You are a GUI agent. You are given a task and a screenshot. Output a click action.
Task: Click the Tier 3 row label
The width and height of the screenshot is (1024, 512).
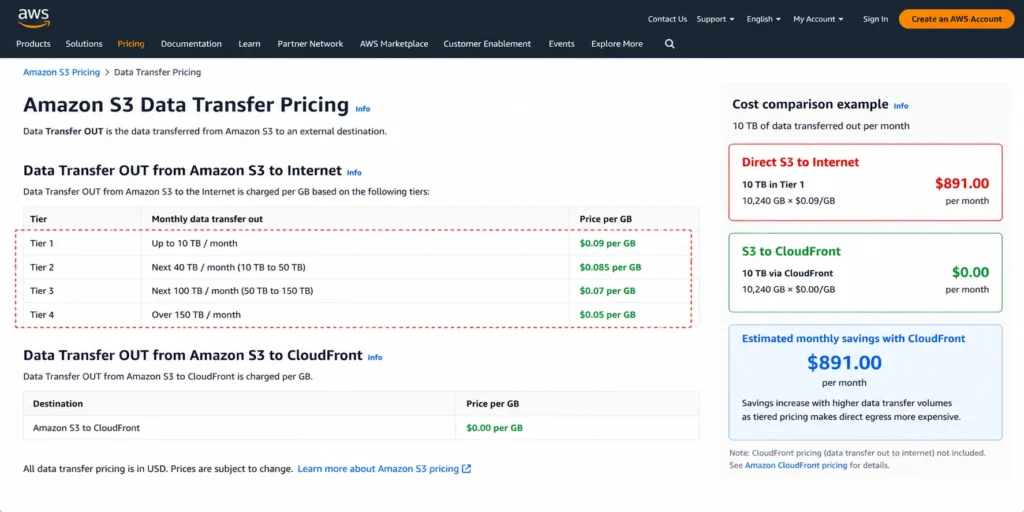coord(42,291)
